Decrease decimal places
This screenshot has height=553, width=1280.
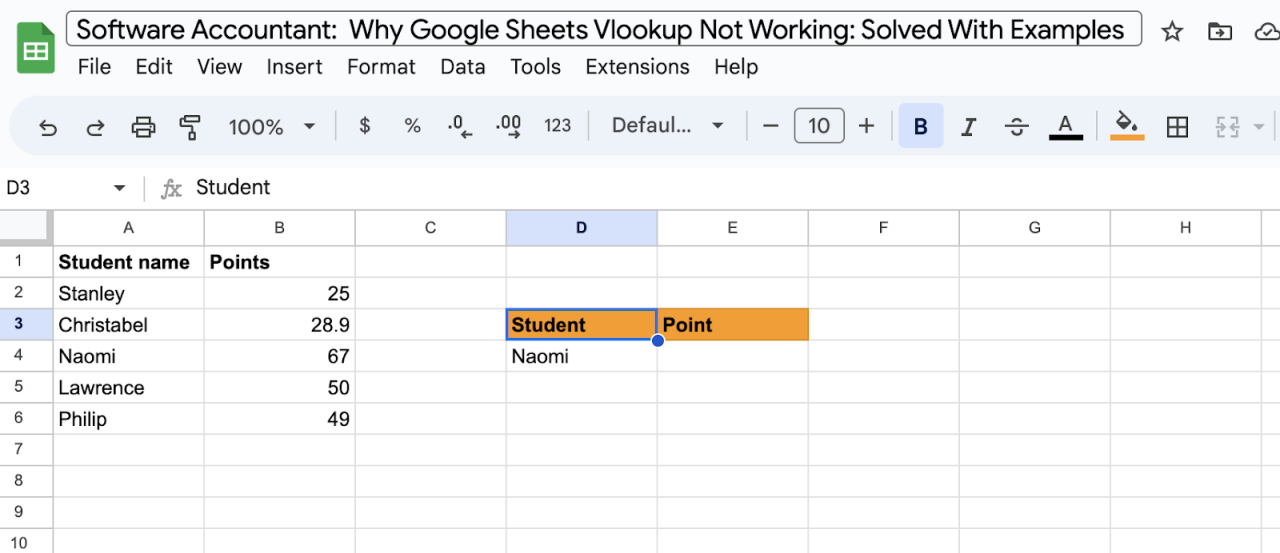(x=460, y=126)
